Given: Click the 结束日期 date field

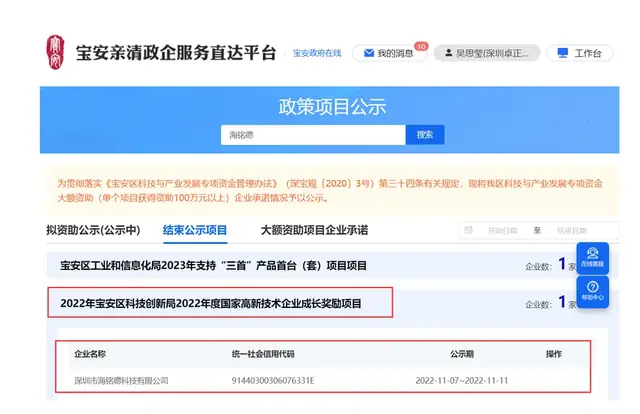Looking at the screenshot, I should 572,231.
